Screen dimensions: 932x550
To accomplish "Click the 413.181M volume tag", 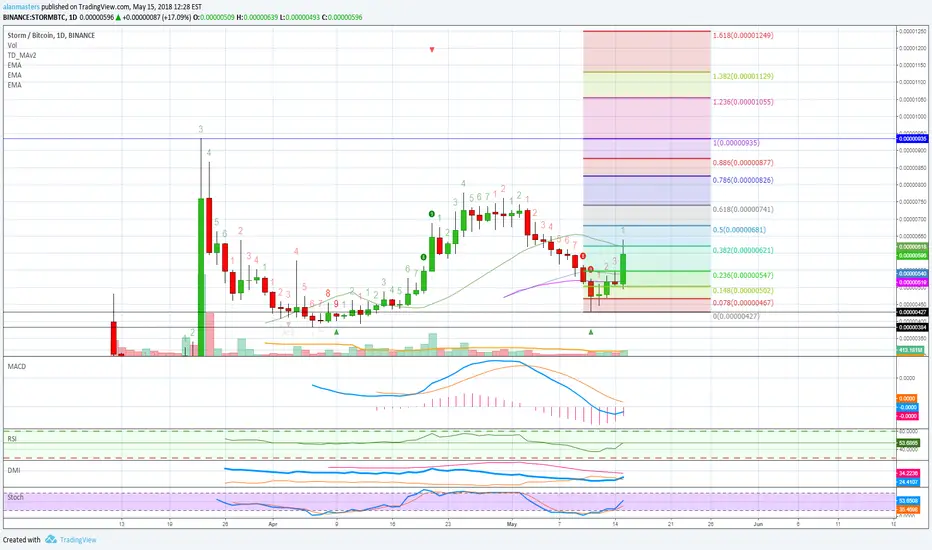I will [x=911, y=351].
